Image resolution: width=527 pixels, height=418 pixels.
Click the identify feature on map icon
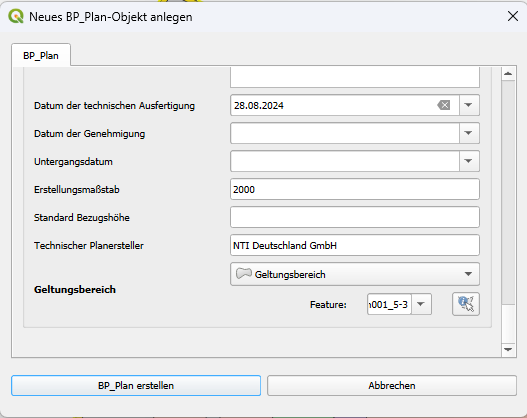(x=465, y=304)
